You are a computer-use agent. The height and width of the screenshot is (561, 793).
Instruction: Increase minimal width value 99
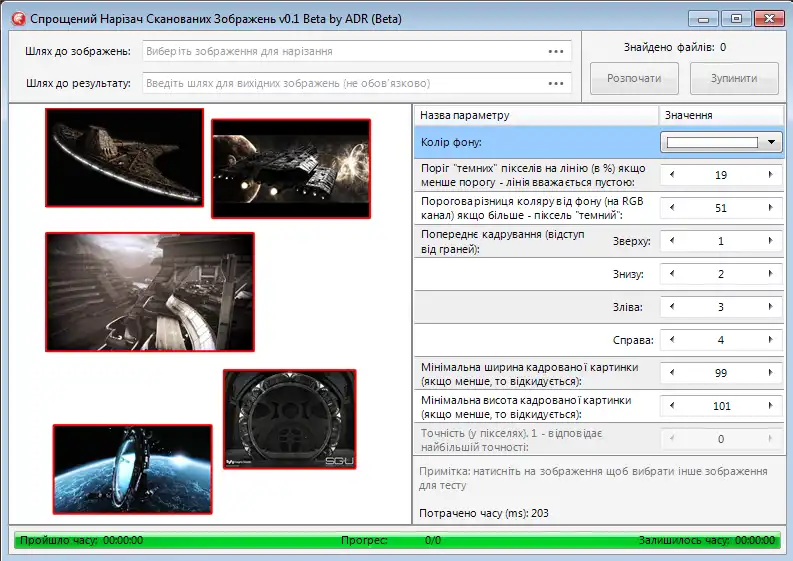(770, 373)
